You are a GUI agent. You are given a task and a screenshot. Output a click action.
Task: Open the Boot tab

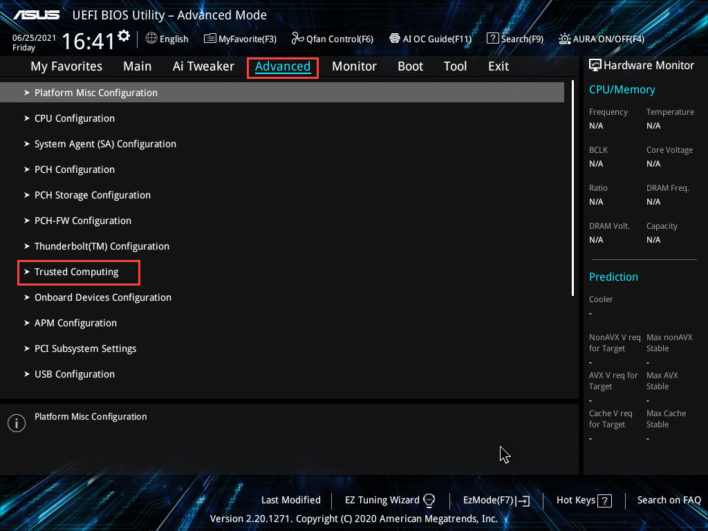tap(410, 66)
